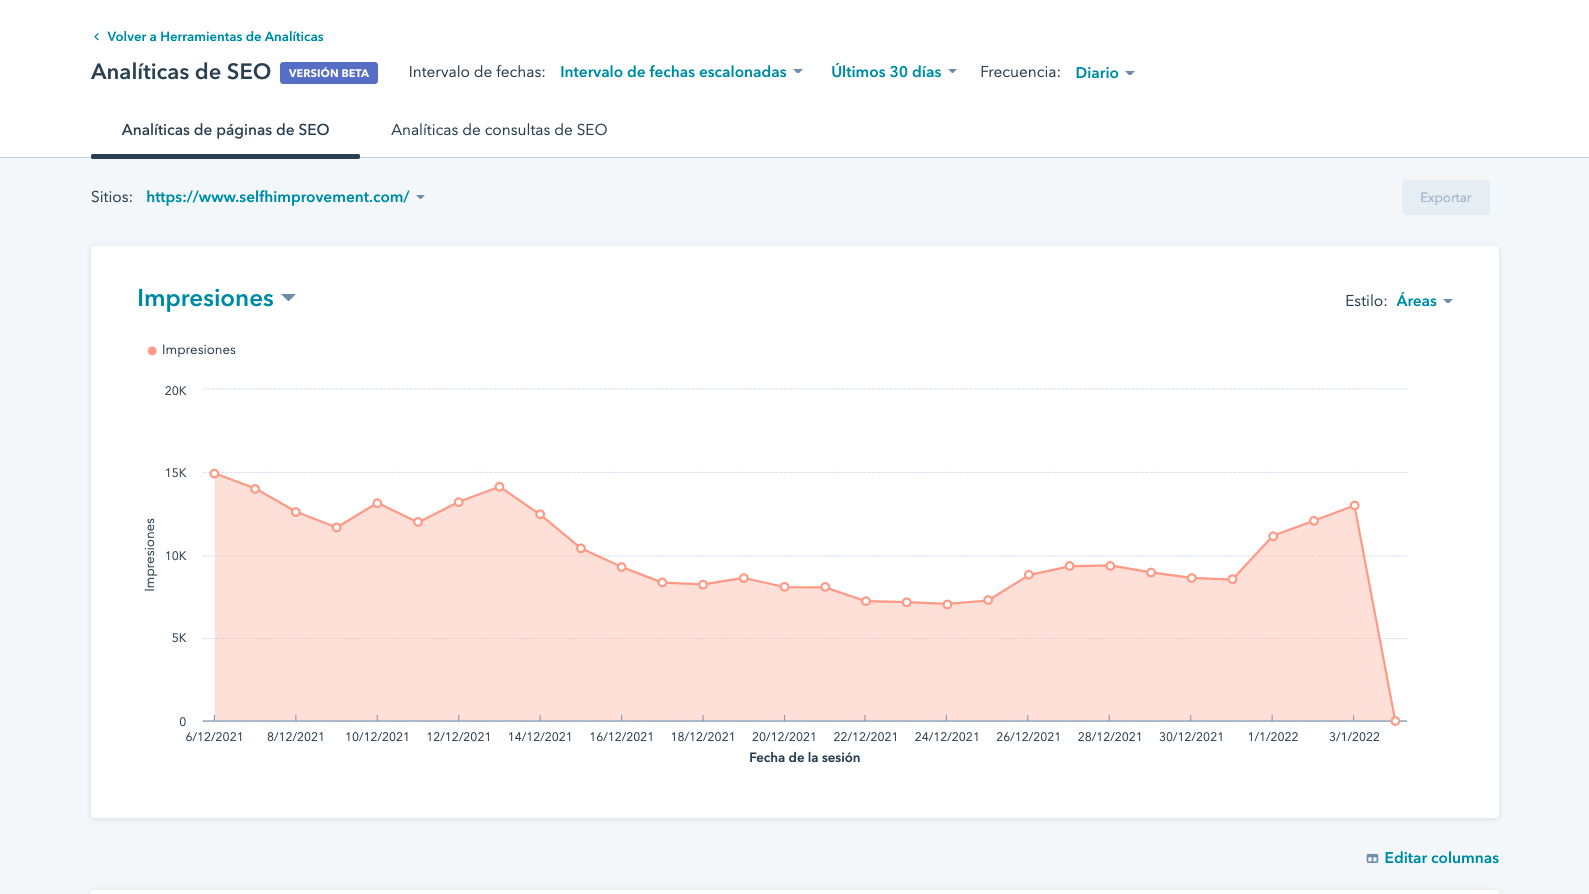This screenshot has width=1589, height=894.
Task: Click the Editar columnas link
Action: tap(1440, 858)
